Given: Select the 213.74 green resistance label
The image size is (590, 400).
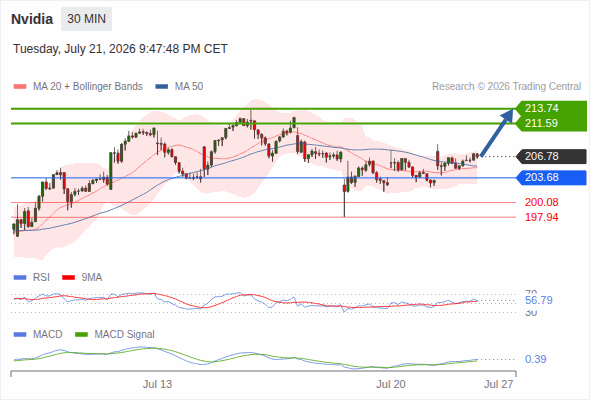Looking at the screenshot, I should 552,108.
